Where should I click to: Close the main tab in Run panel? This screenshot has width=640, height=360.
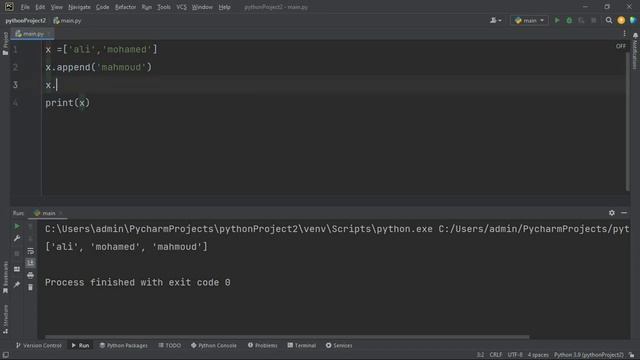click(61, 213)
